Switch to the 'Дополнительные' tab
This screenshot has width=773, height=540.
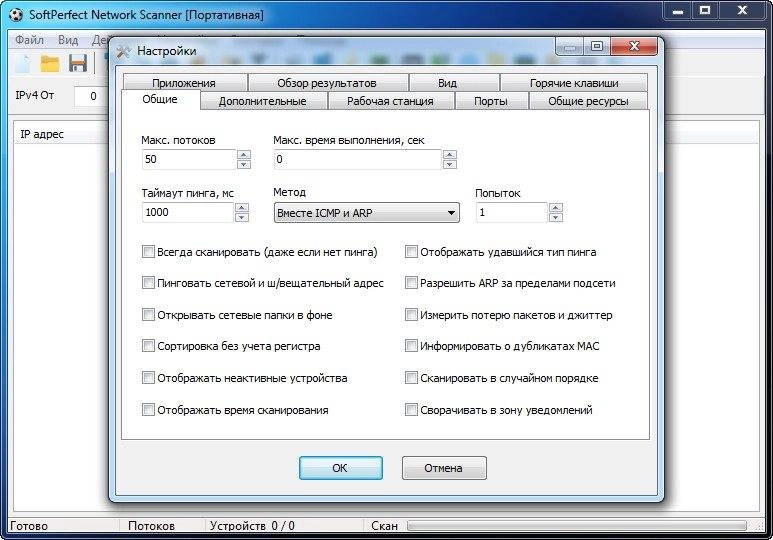tap(263, 101)
